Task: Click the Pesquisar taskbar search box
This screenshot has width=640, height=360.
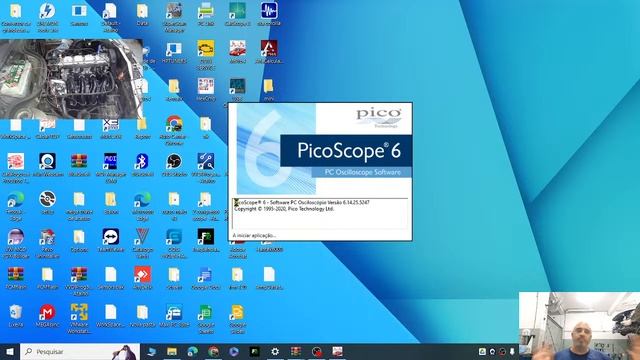Action: [x=80, y=351]
